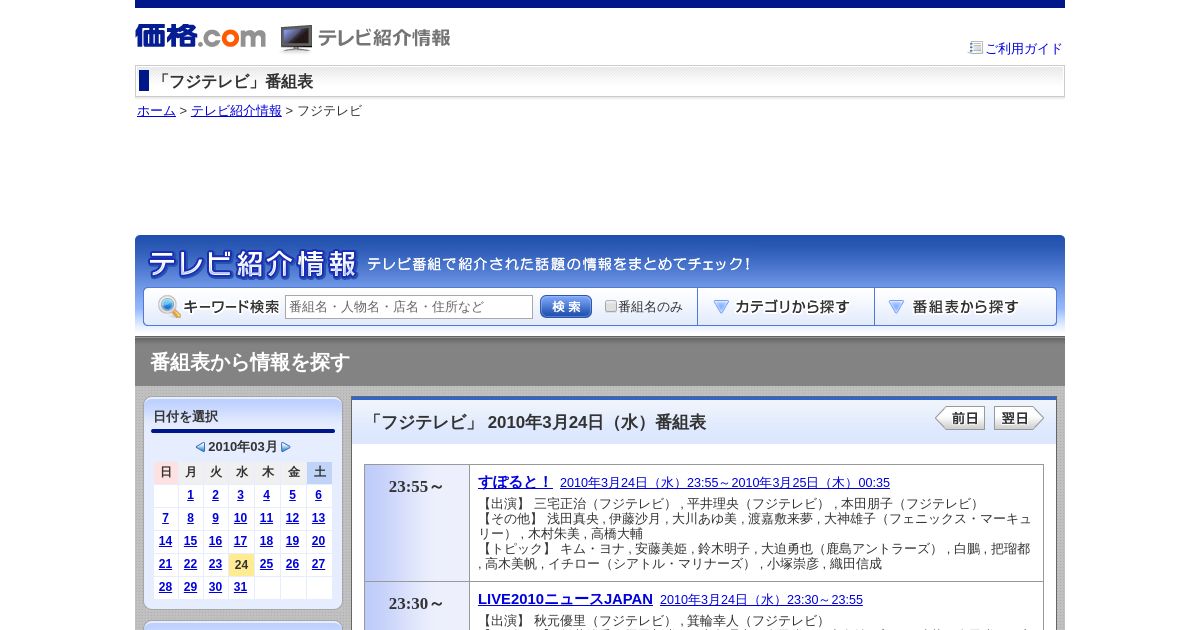Open the LIVE2010ニュースJAPAN 23:30～23:55 time link
Viewport: 1200px width, 630px height.
(761, 600)
